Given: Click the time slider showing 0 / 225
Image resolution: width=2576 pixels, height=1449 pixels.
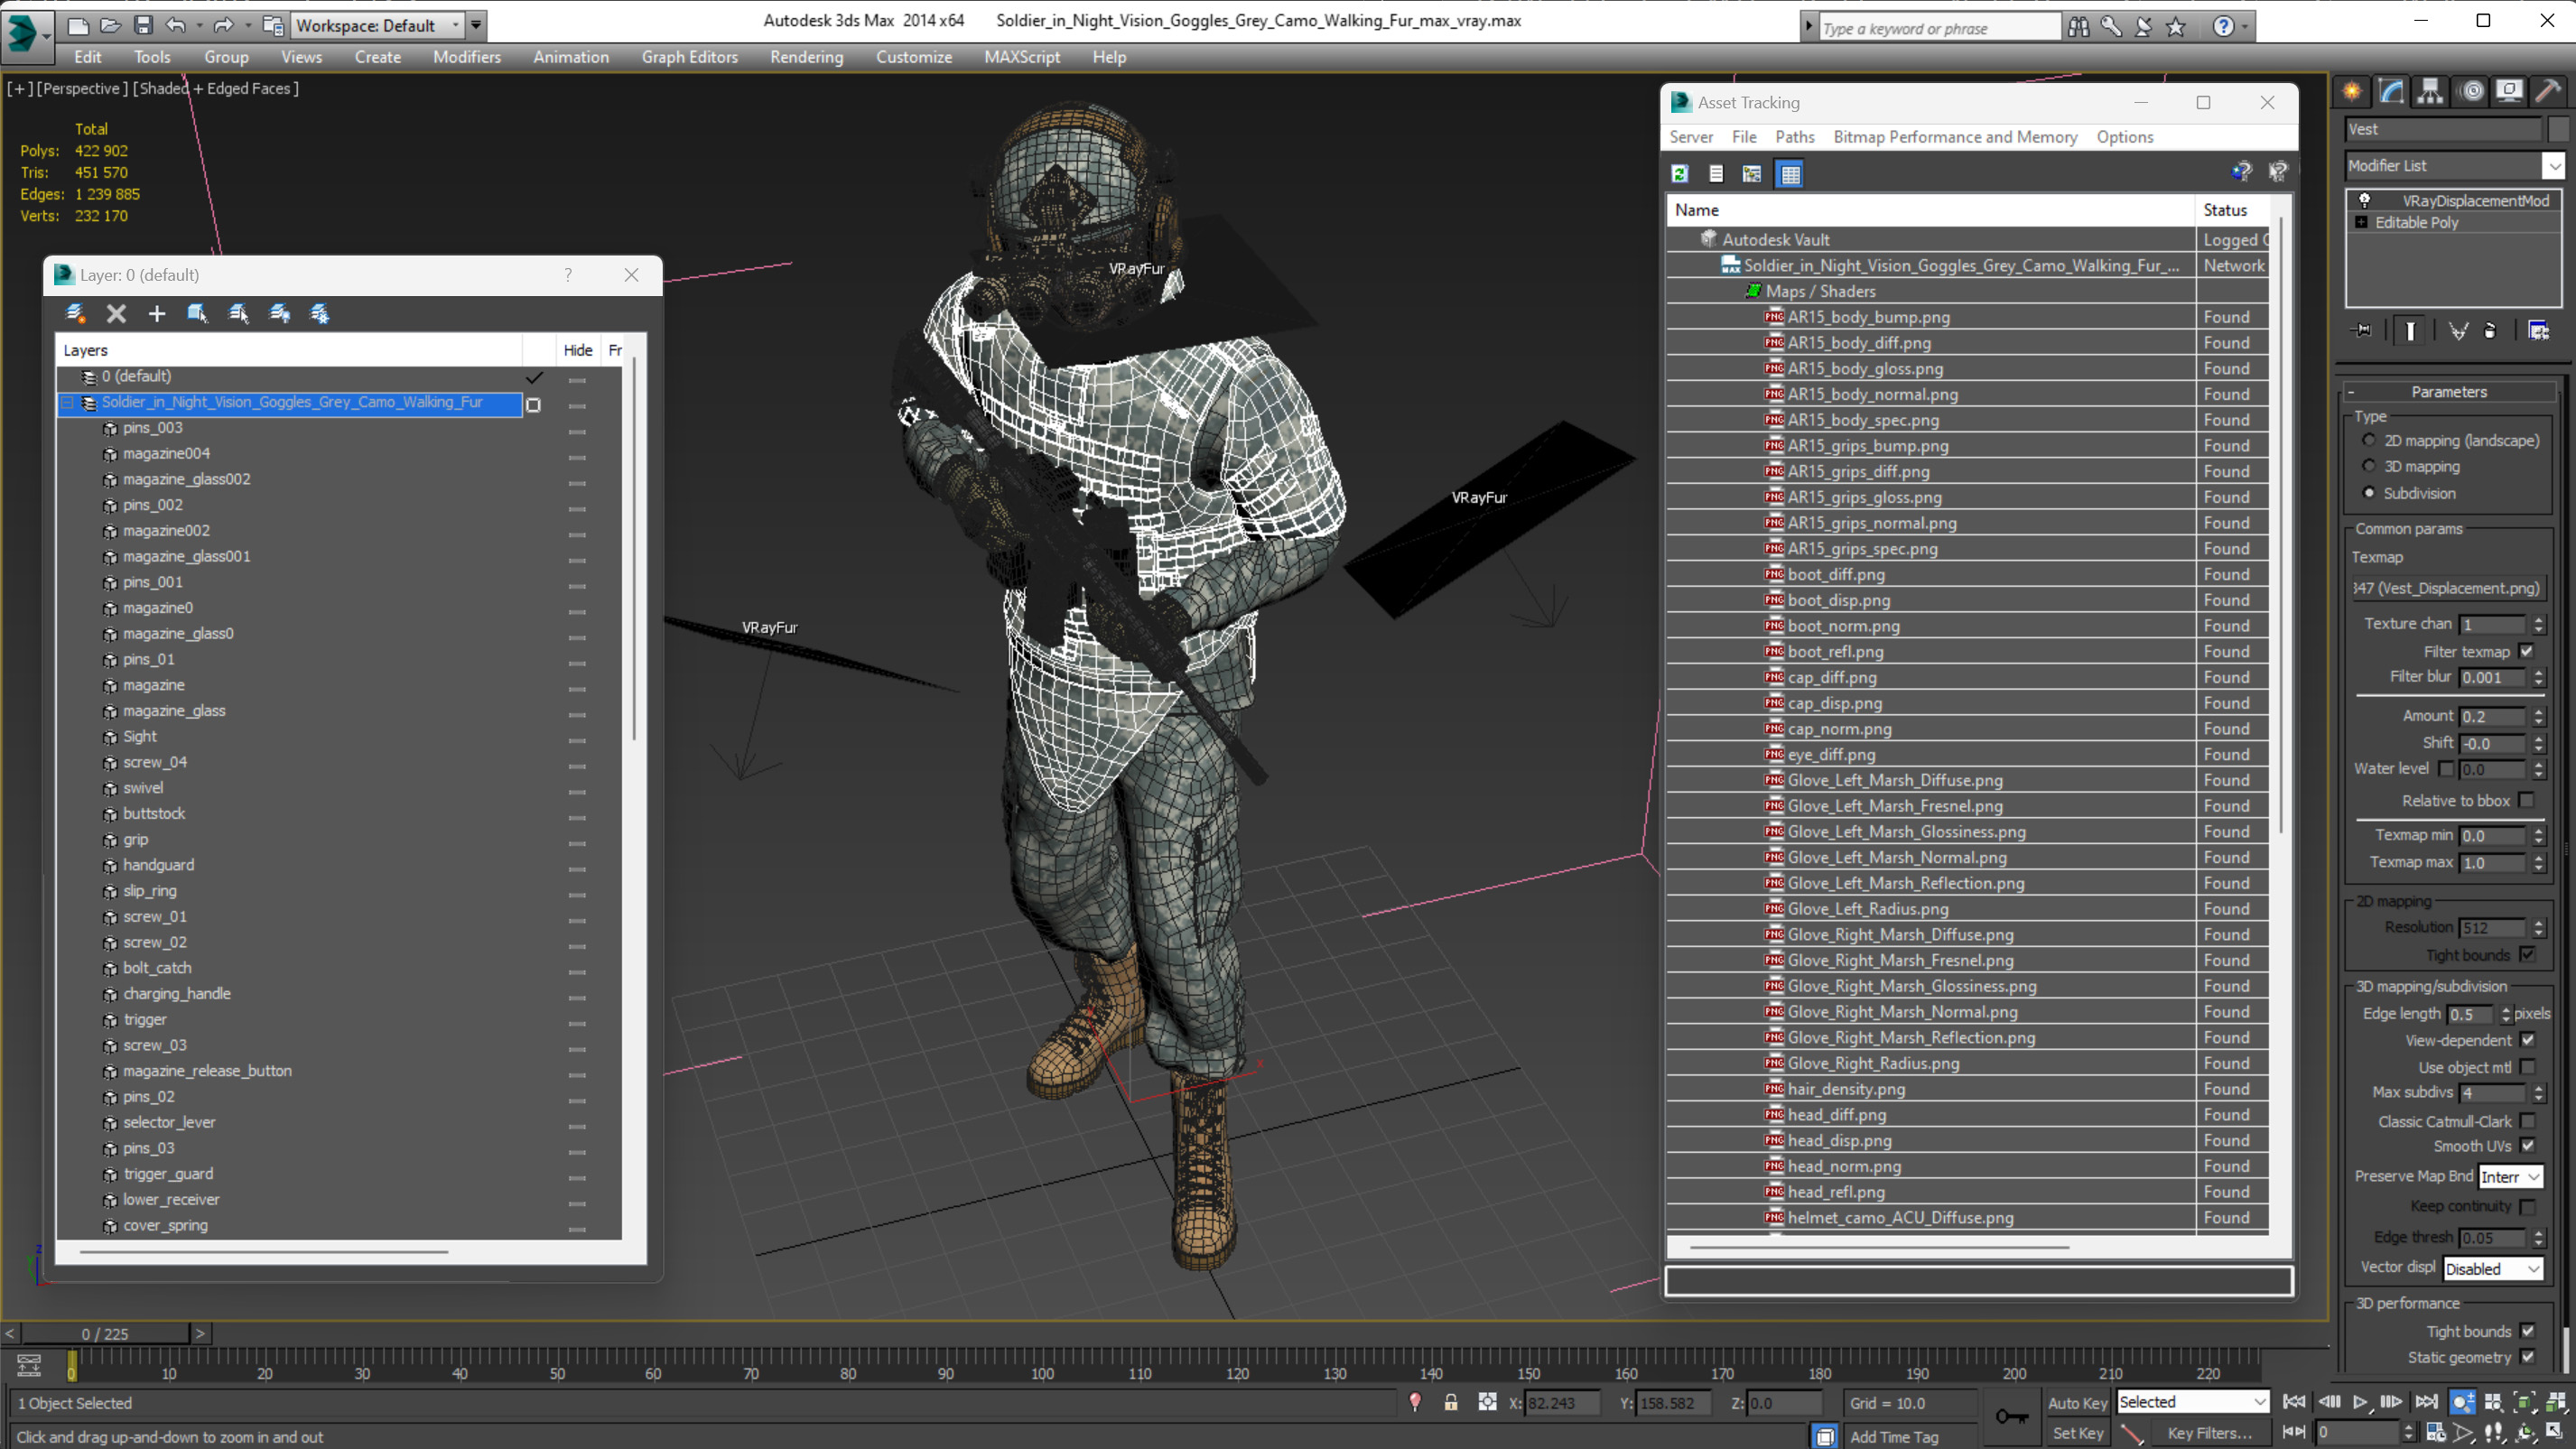Looking at the screenshot, I should (x=105, y=1333).
